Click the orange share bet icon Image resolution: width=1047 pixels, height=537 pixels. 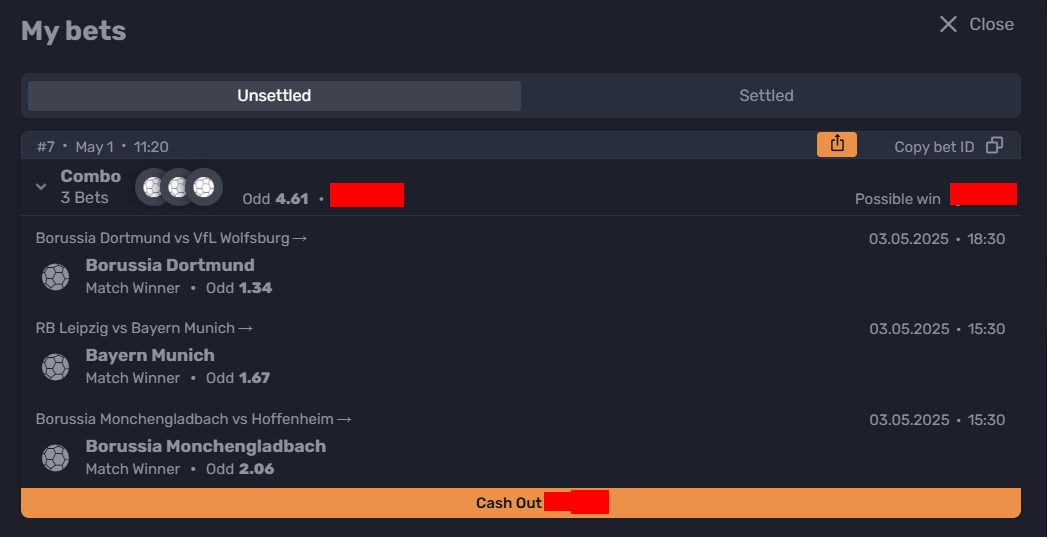coord(837,144)
